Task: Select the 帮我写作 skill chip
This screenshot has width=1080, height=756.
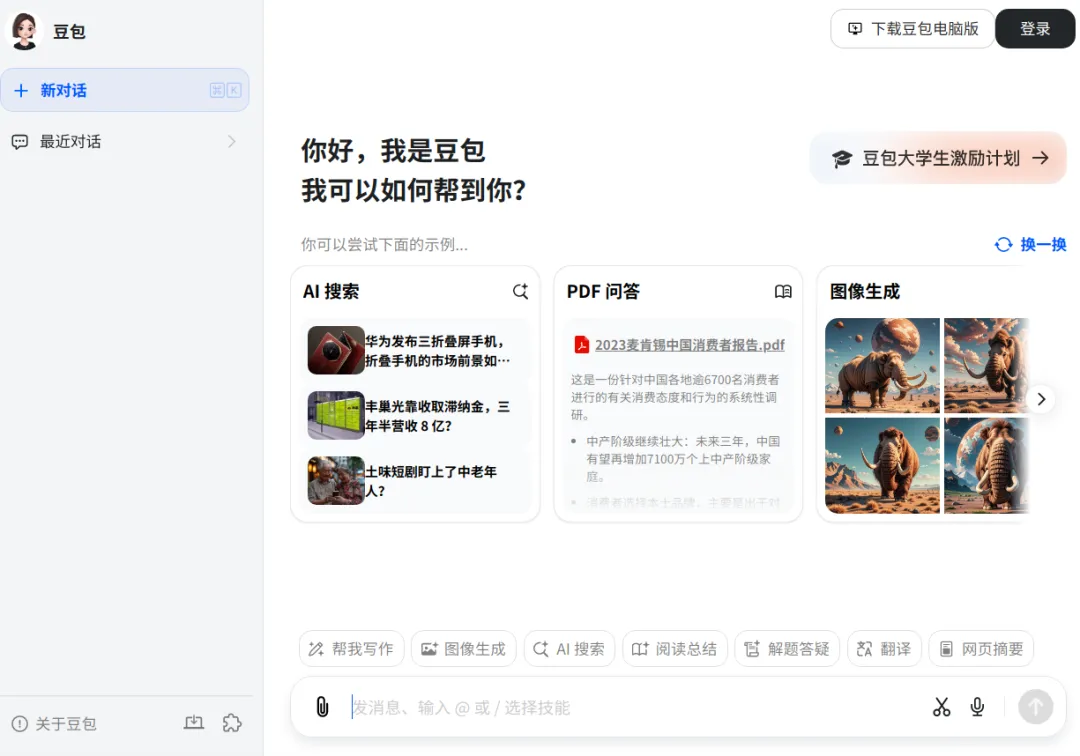Action: (x=351, y=649)
